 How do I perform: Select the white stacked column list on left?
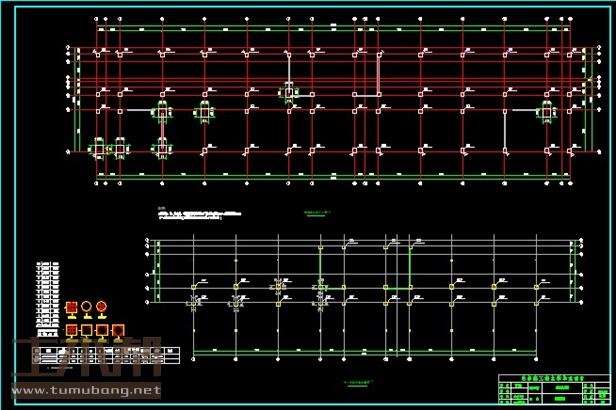[x=47, y=296]
